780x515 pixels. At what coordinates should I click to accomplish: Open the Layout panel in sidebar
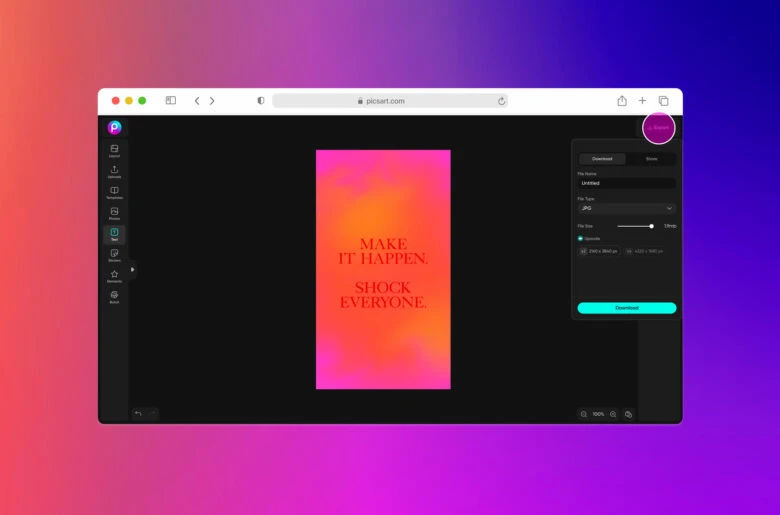(x=114, y=151)
